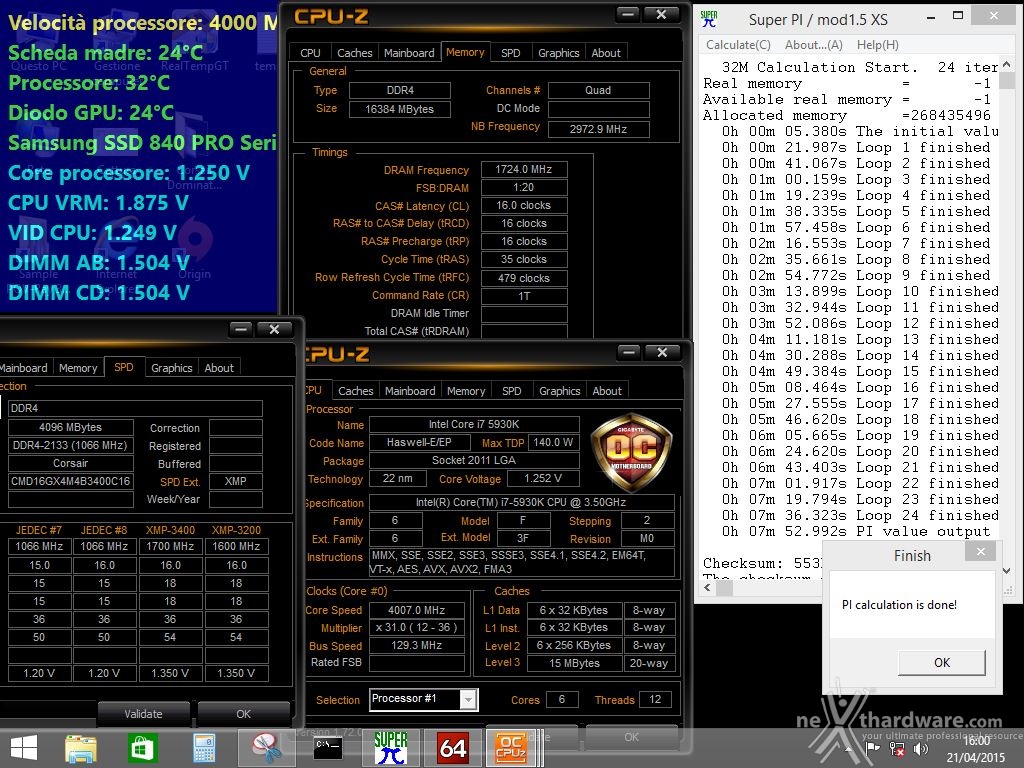
Task: Click the Gigabyte OC Motherboard badge logo
Action: point(632,452)
